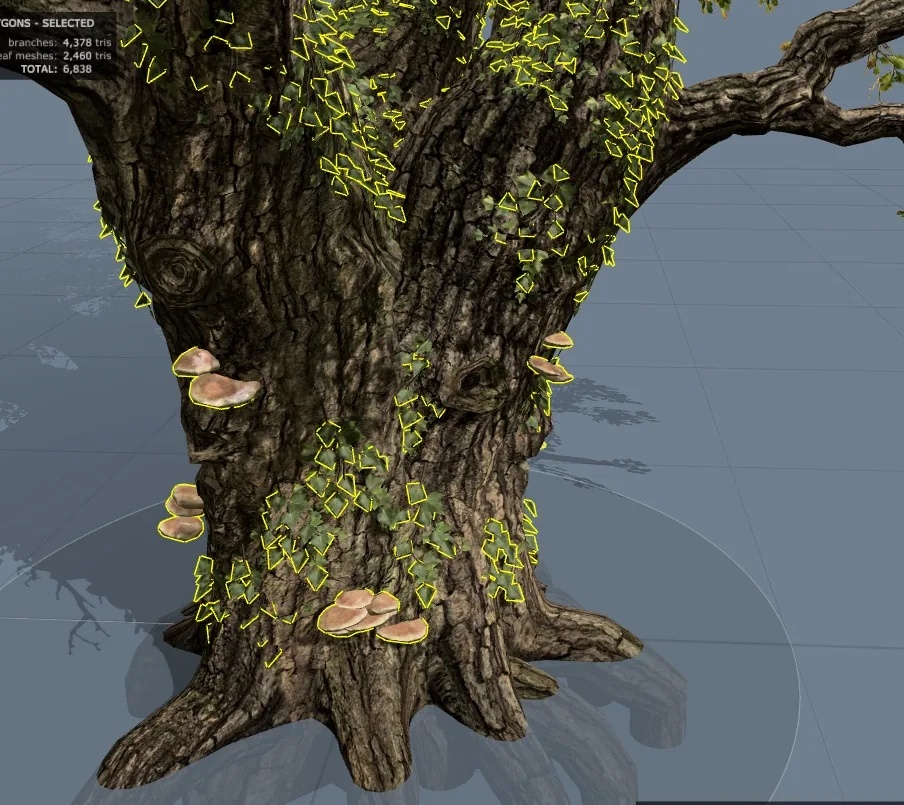Click the "branches:" label in overlay
Image resolution: width=904 pixels, height=805 pixels.
[32, 42]
